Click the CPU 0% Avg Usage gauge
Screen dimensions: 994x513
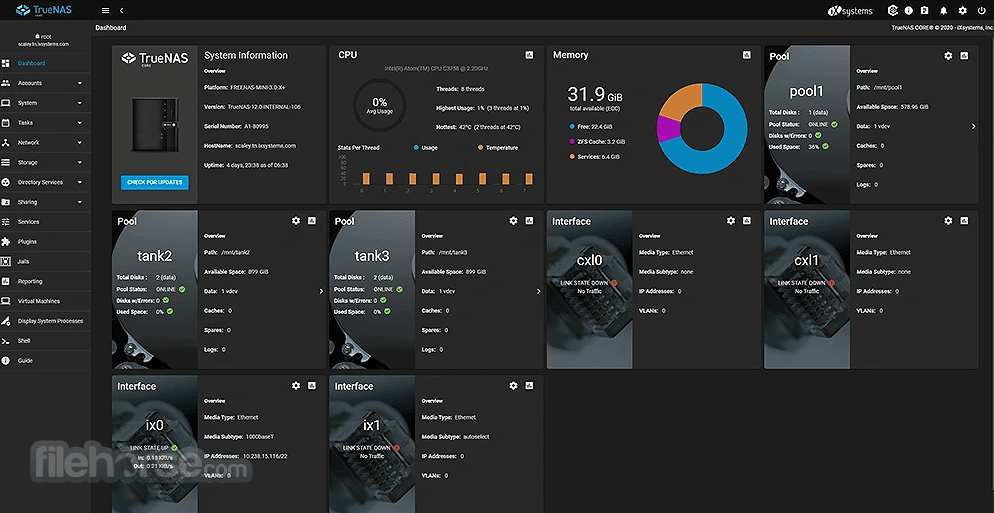click(380, 105)
